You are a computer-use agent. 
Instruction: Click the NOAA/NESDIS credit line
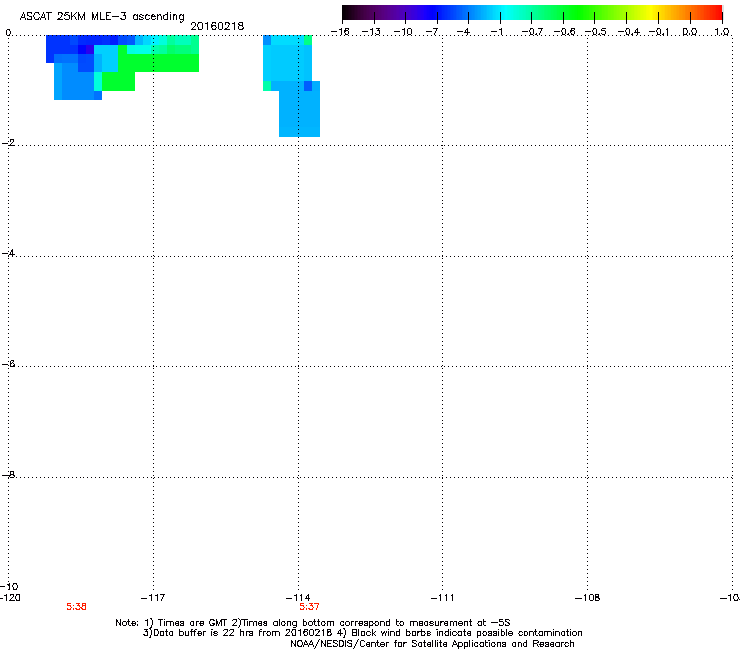coord(432,644)
